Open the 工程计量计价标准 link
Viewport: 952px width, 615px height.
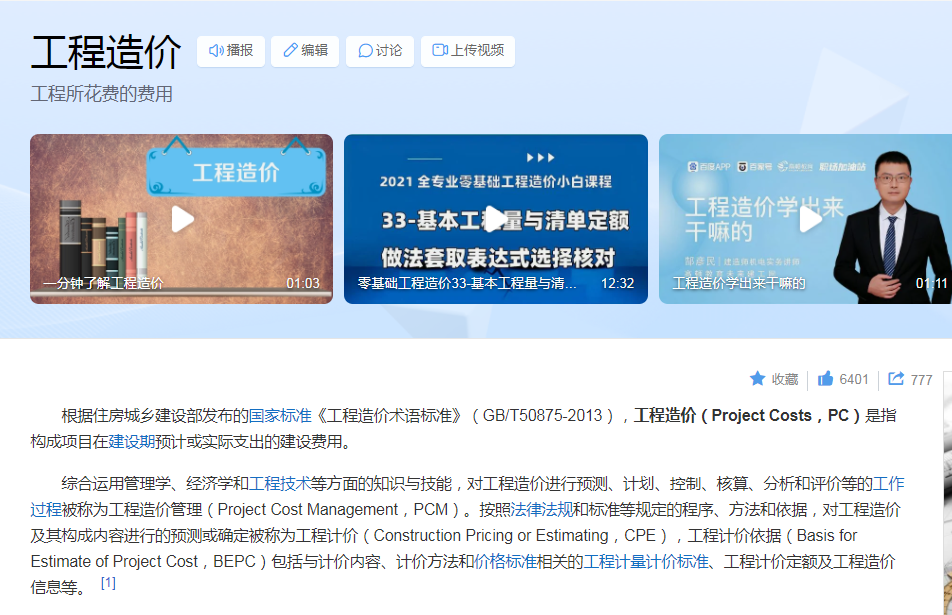tap(646, 562)
